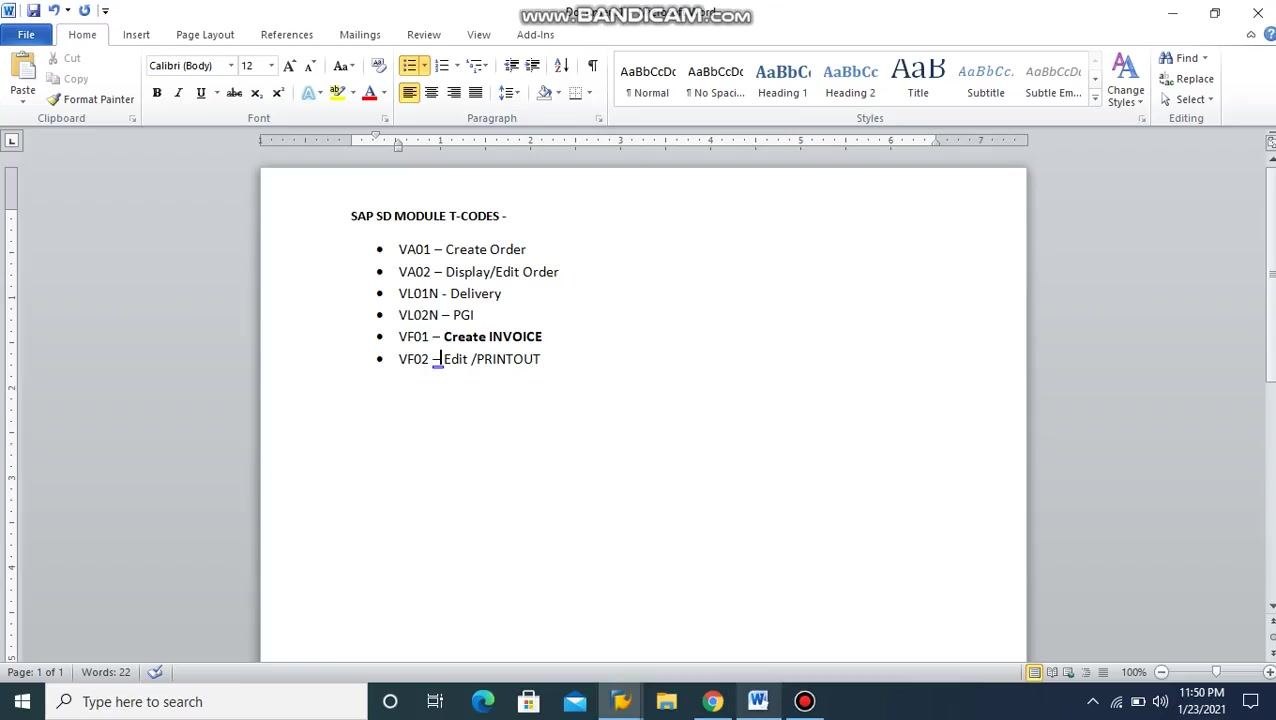The image size is (1276, 720).
Task: Click the Multilevel list icon
Action: pyautogui.click(x=475, y=66)
